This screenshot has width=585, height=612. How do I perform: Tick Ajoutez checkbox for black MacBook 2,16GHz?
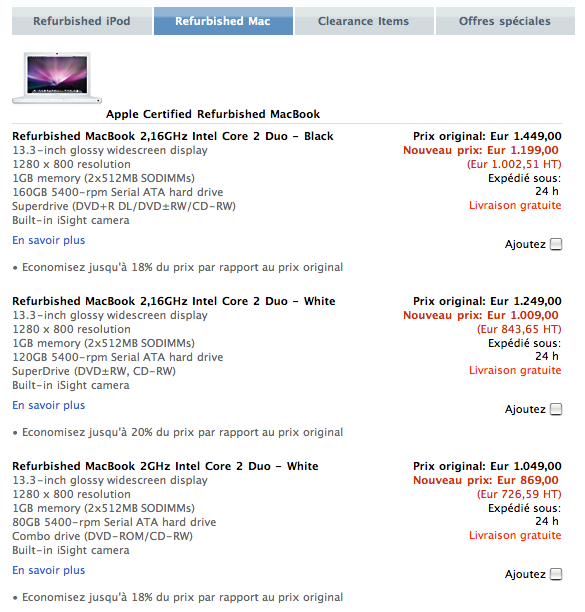tap(556, 244)
